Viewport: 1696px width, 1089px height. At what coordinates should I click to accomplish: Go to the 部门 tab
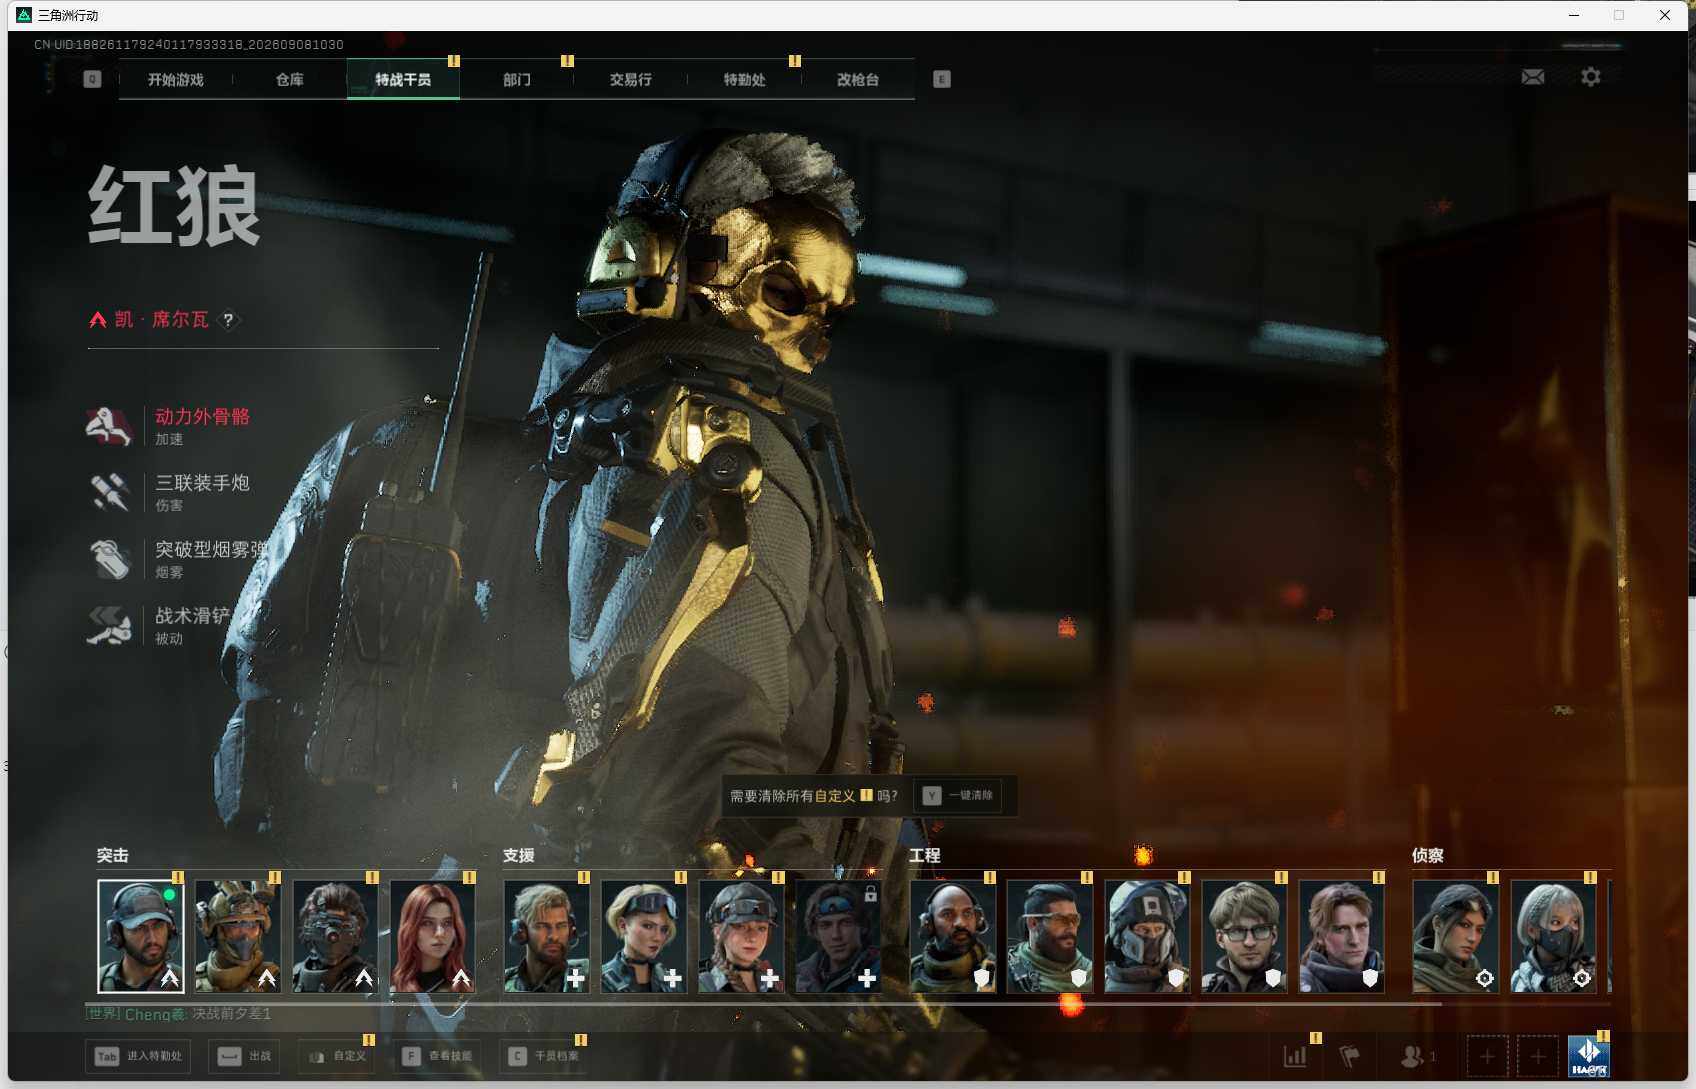(x=517, y=80)
